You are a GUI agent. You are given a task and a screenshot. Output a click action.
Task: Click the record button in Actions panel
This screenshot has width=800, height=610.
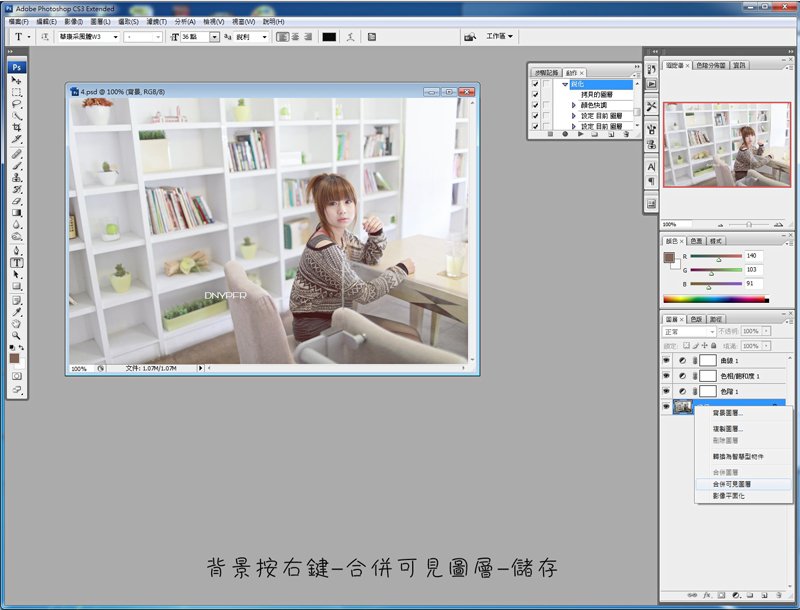[565, 134]
